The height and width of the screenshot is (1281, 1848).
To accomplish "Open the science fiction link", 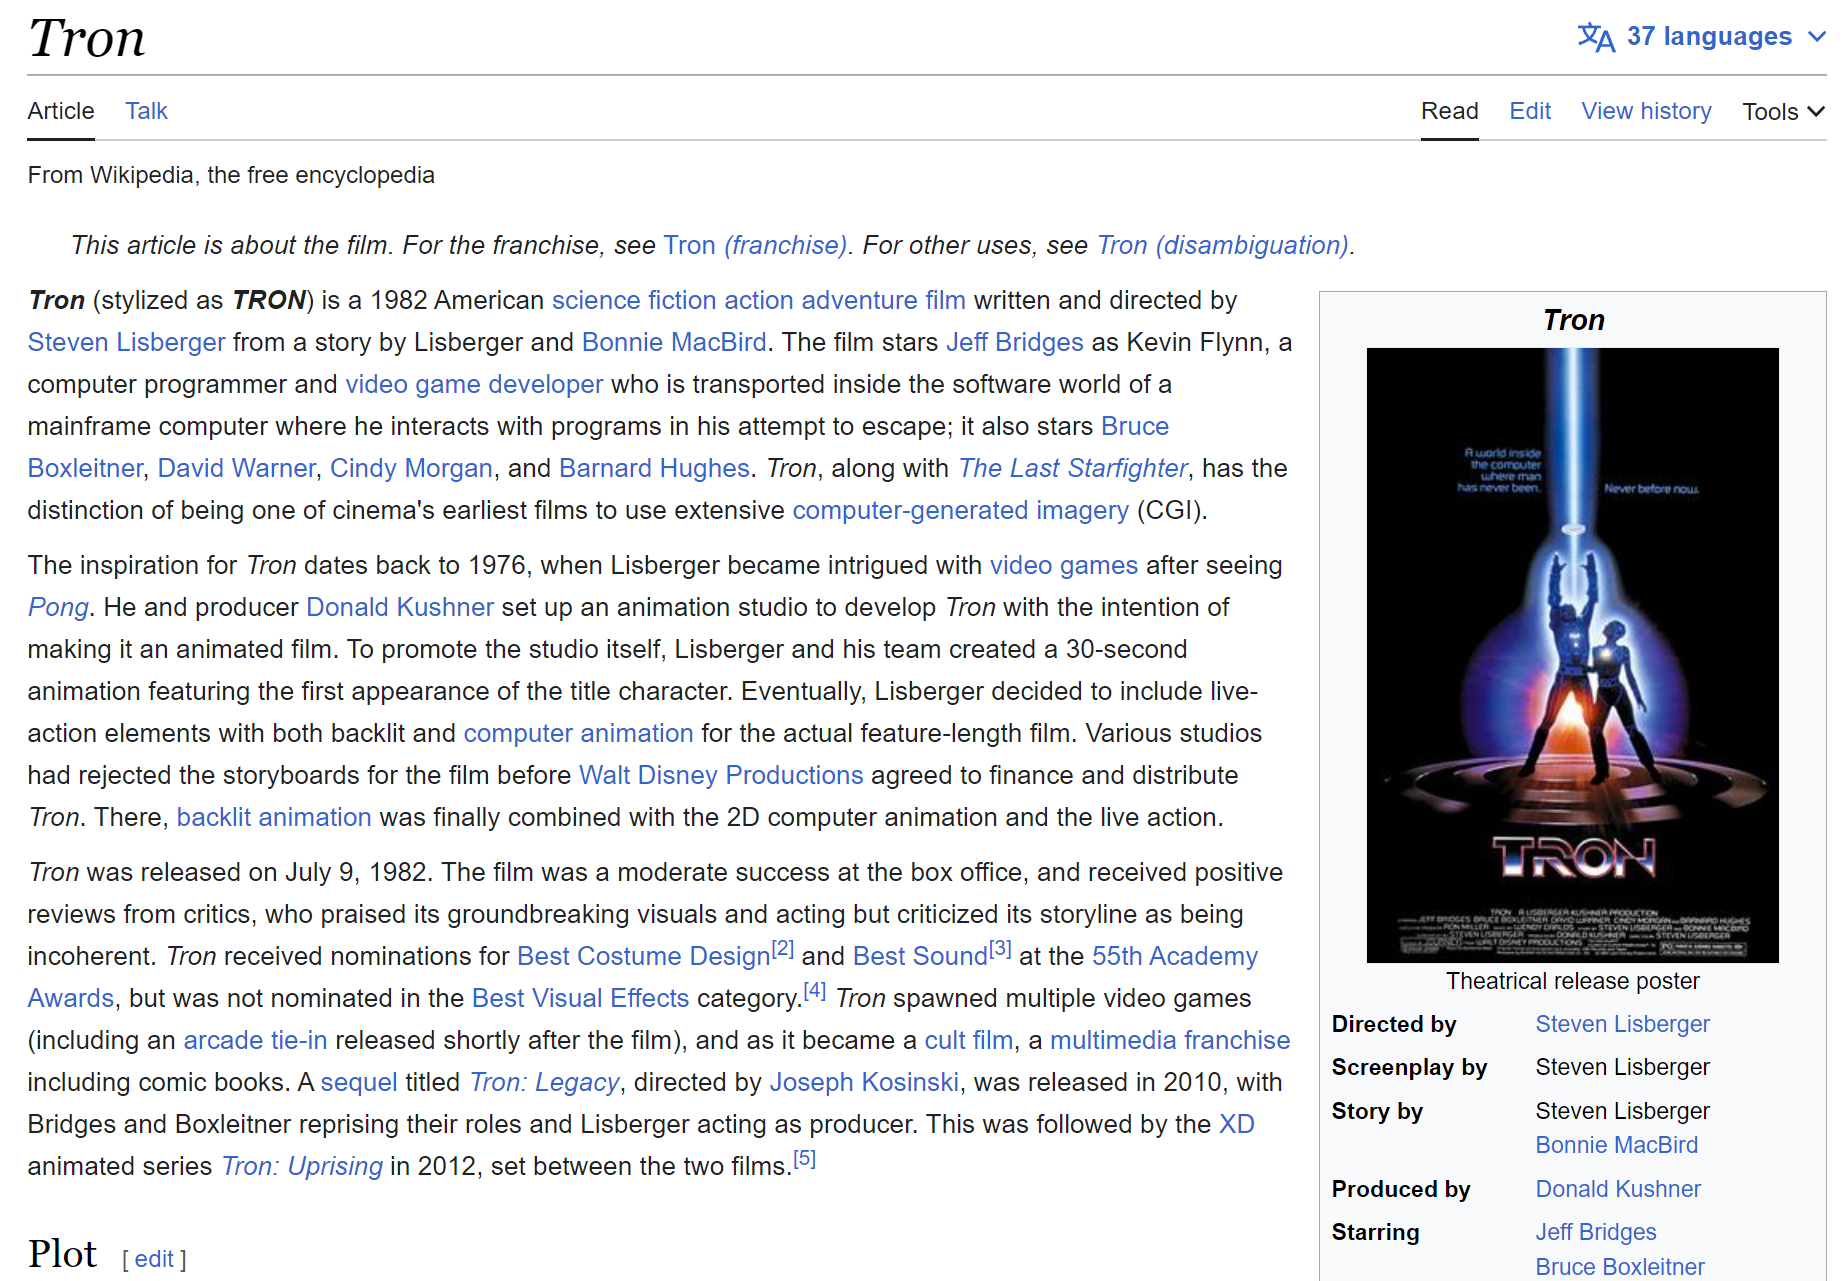I will click(x=634, y=300).
